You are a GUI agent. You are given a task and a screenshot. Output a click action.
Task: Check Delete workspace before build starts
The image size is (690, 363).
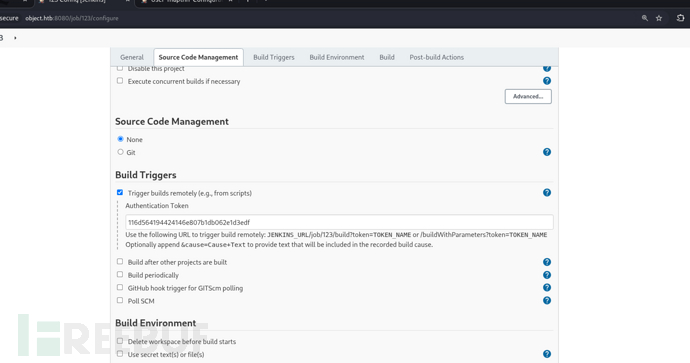(x=120, y=341)
